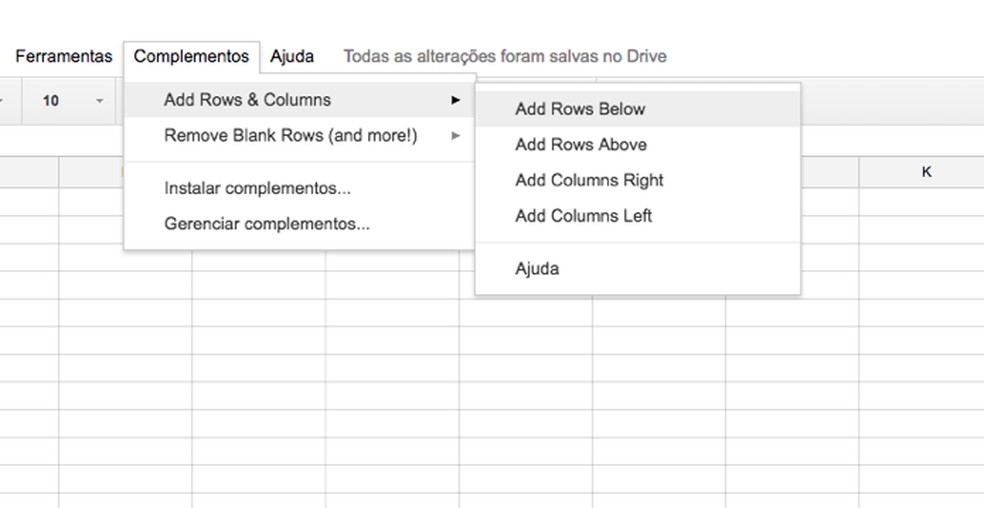Open the Ferramentas menu
This screenshot has width=984, height=508.
click(63, 57)
